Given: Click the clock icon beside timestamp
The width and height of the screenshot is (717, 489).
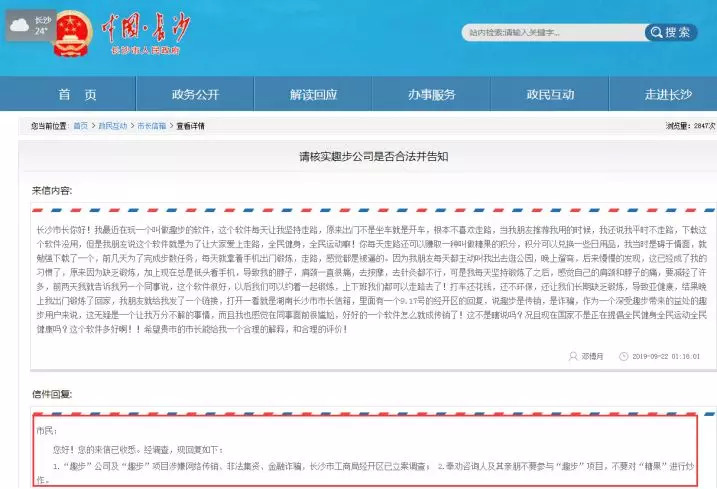Looking at the screenshot, I should click(x=623, y=356).
